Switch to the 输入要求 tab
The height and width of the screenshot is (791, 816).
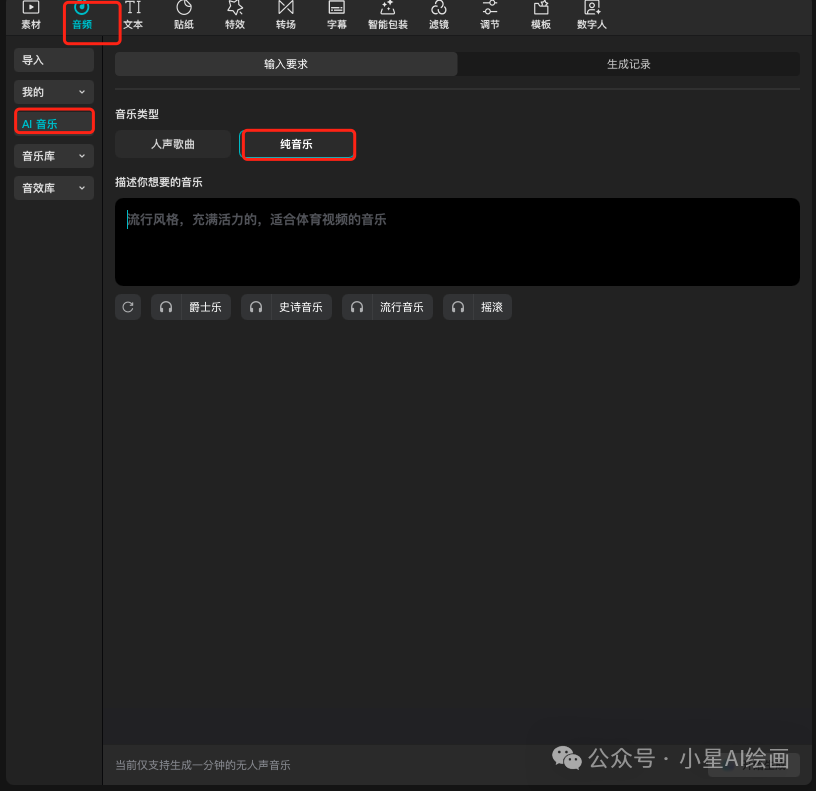click(x=285, y=63)
